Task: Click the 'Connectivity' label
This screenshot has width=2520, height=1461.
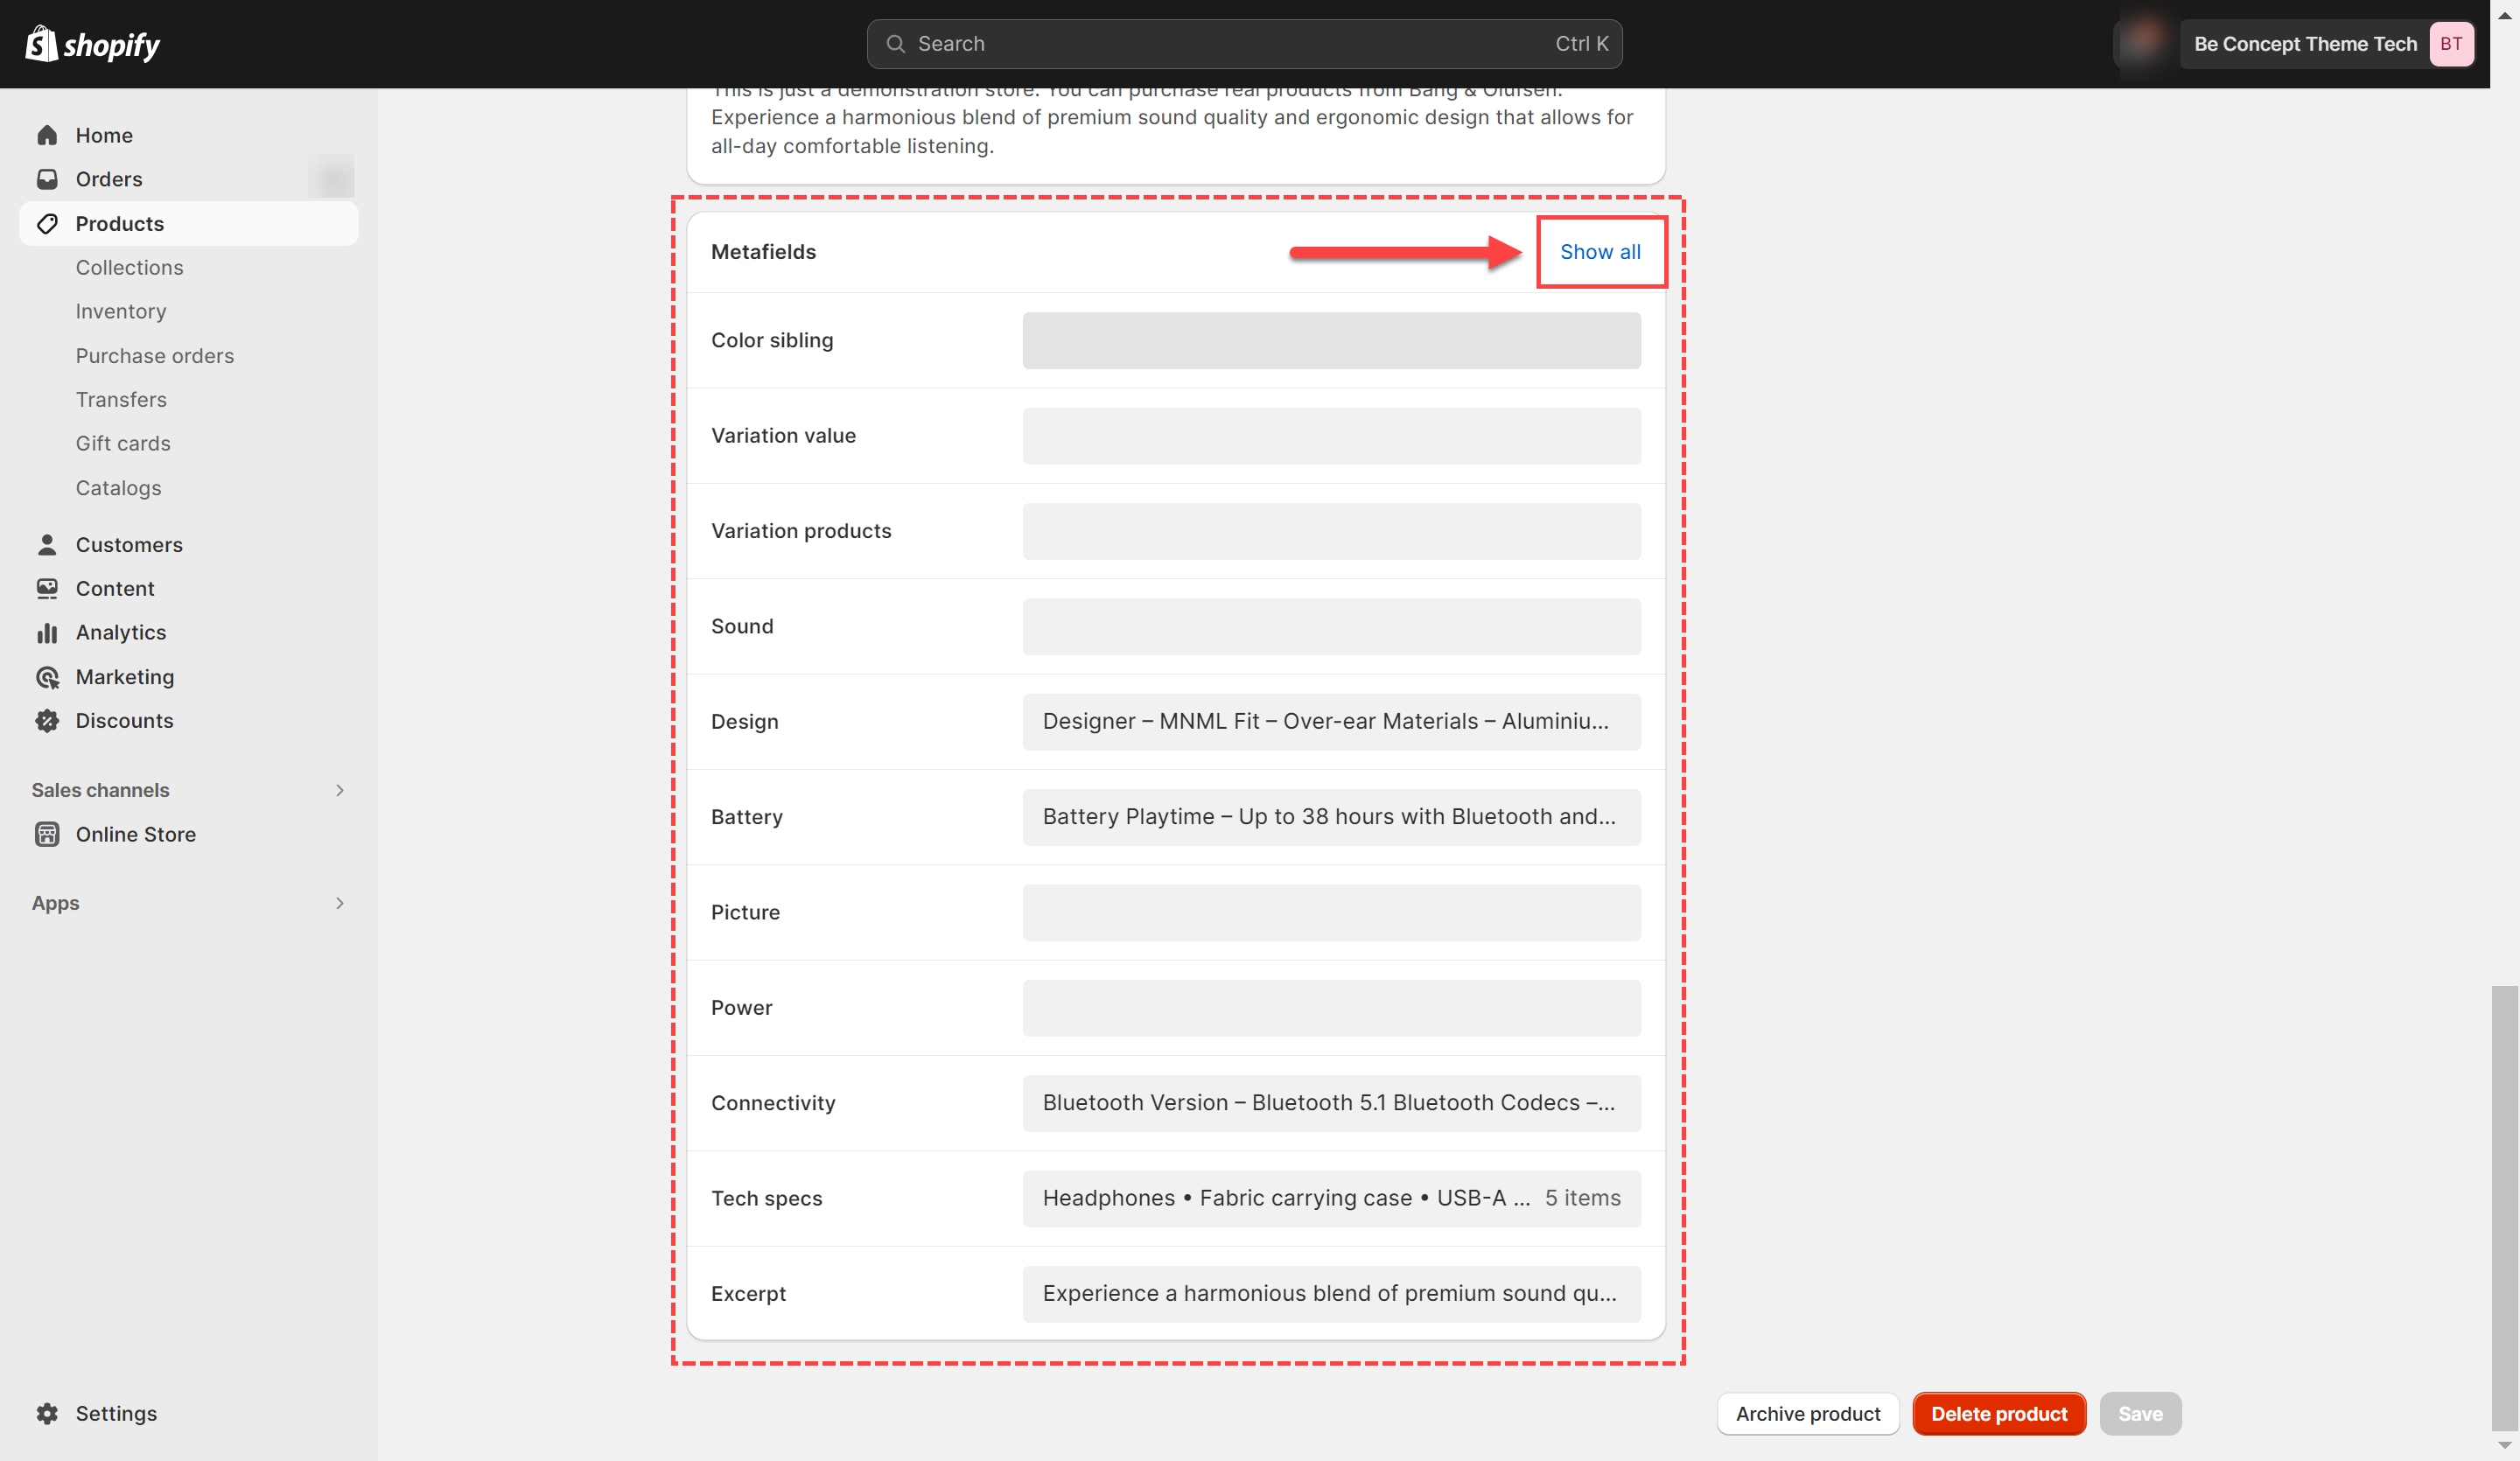Action: click(773, 1103)
